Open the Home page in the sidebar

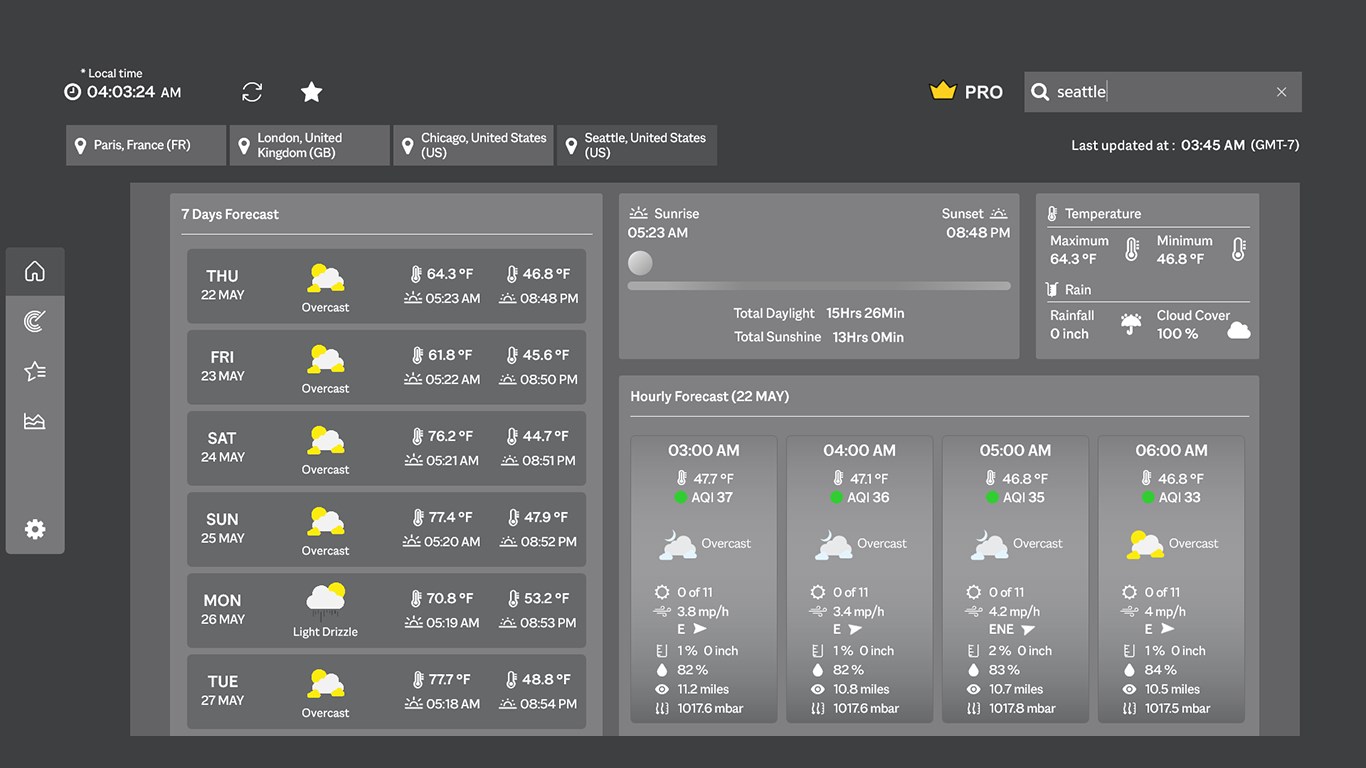point(35,270)
